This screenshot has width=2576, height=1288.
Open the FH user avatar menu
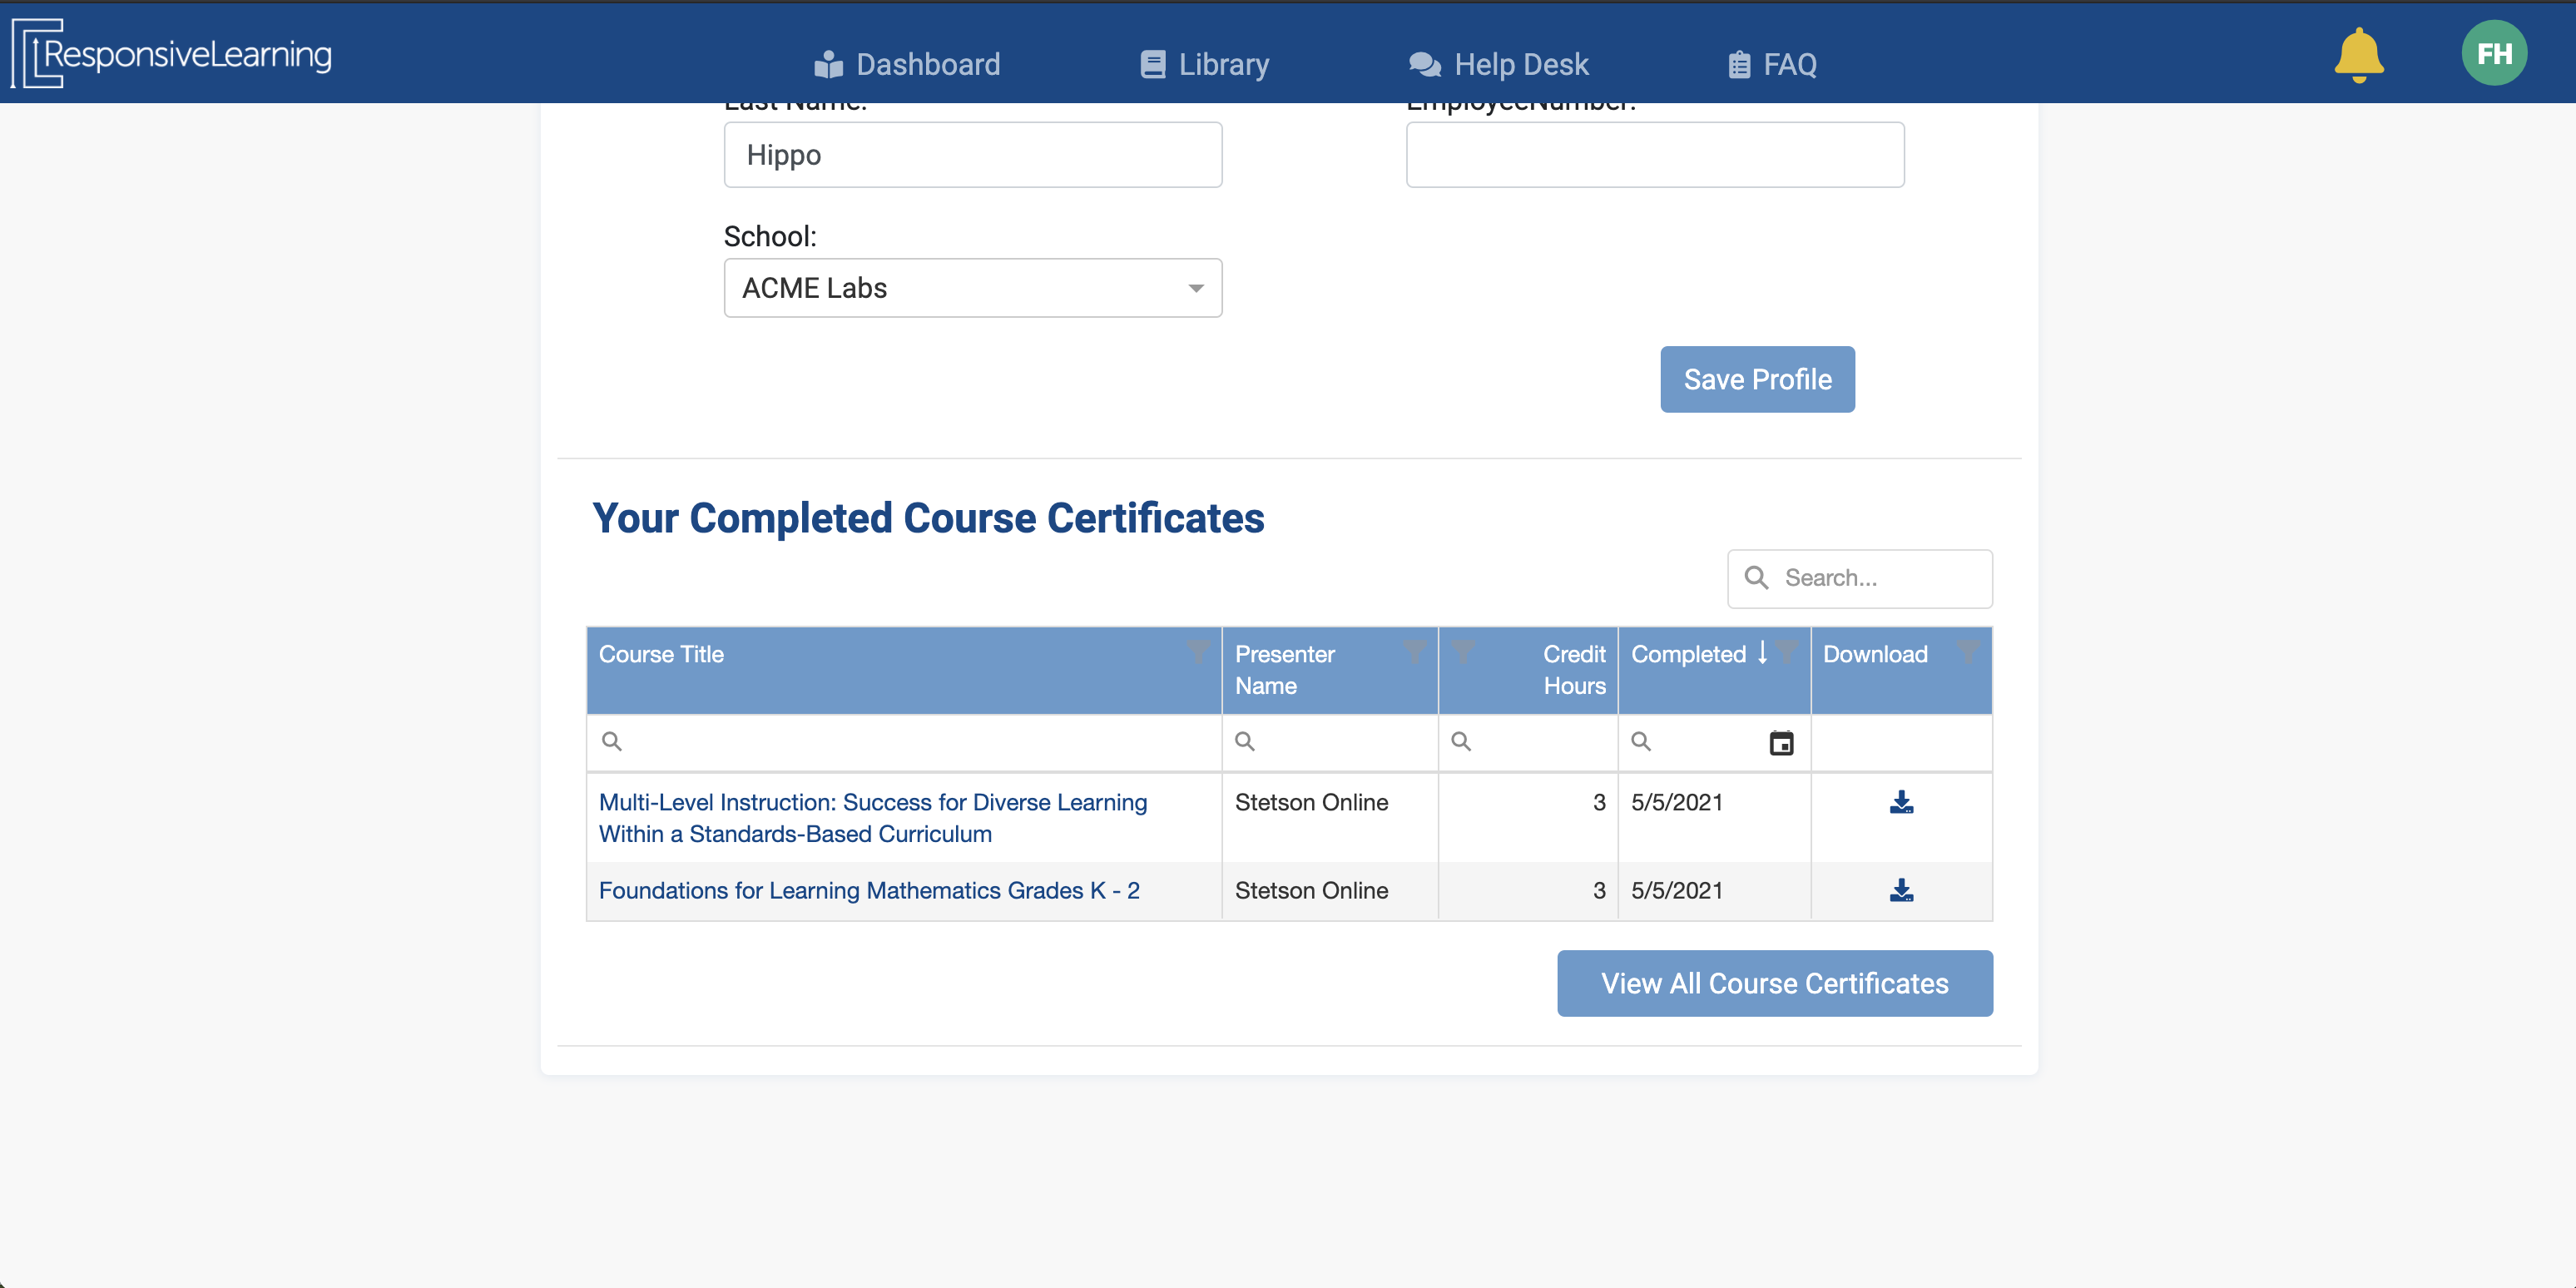pyautogui.click(x=2493, y=54)
